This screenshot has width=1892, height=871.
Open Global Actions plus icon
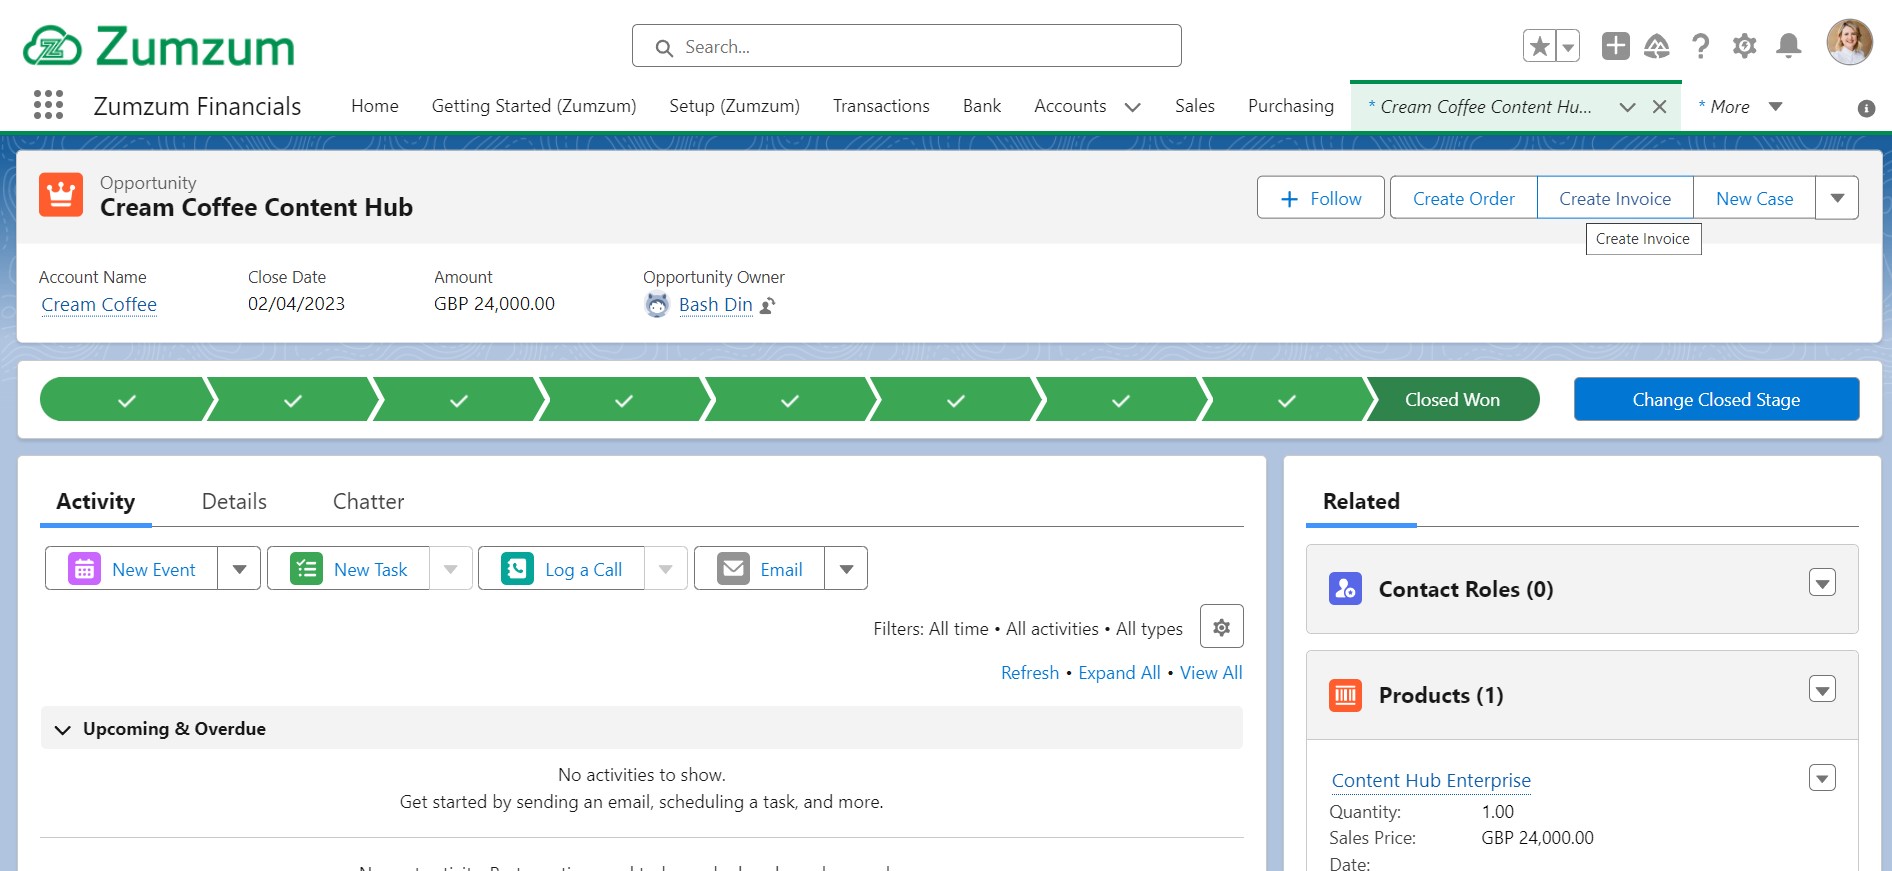point(1616,46)
